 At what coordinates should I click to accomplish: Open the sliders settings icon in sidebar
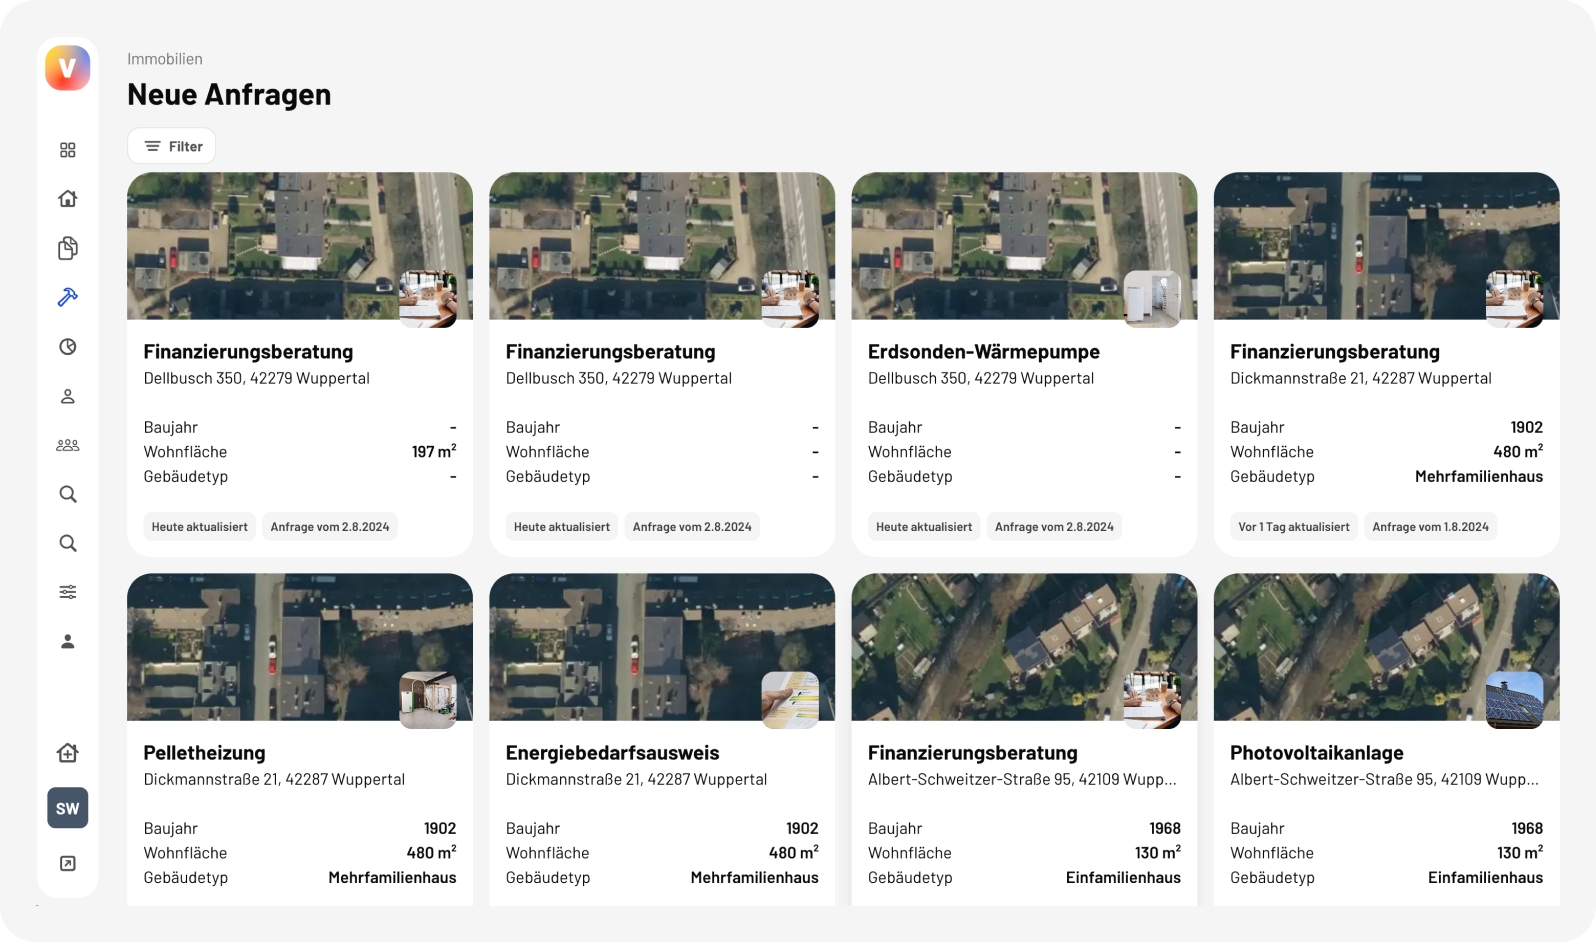click(67, 592)
